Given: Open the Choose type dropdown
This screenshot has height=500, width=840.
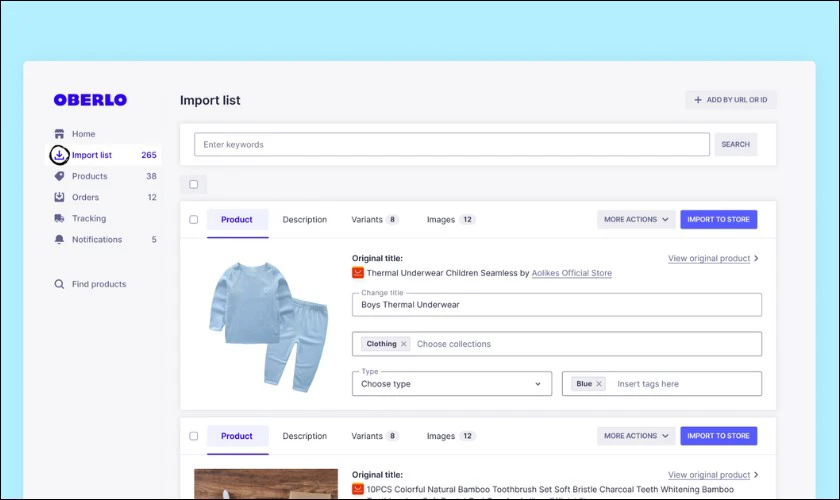Looking at the screenshot, I should point(452,384).
